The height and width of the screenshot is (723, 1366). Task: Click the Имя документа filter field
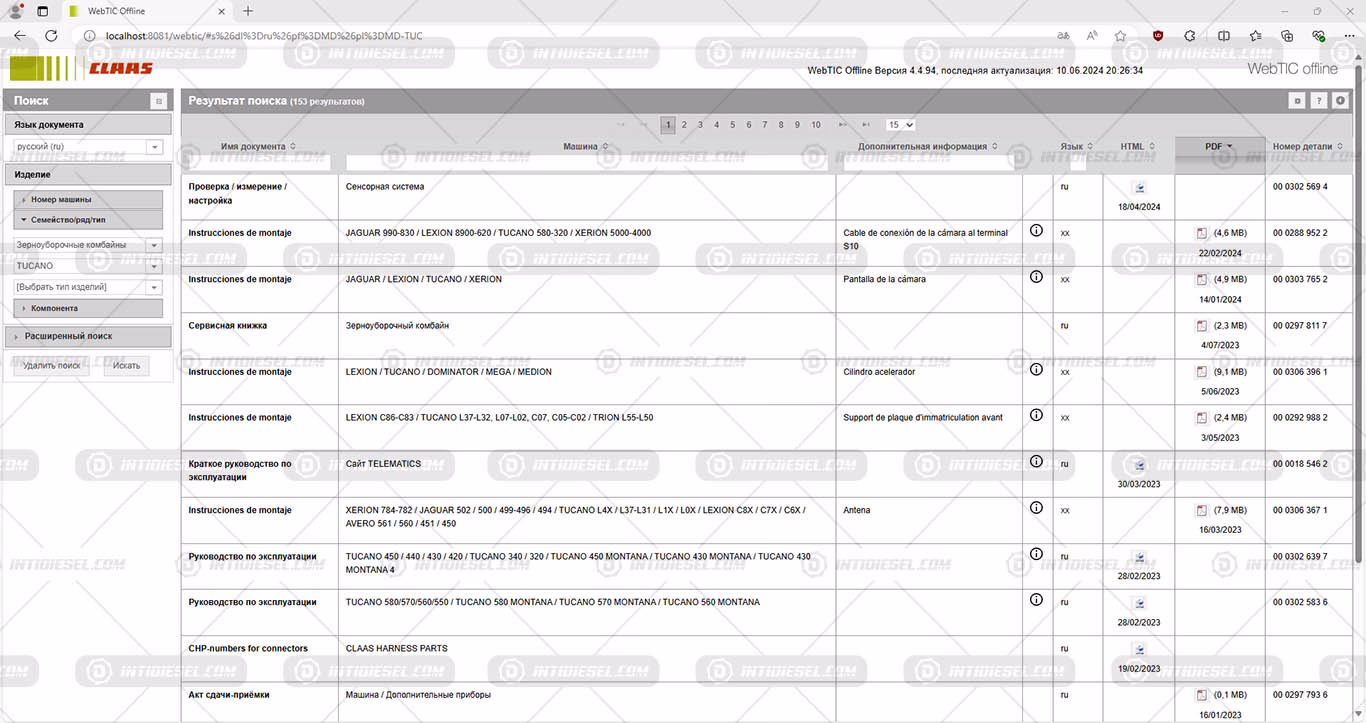(x=259, y=162)
